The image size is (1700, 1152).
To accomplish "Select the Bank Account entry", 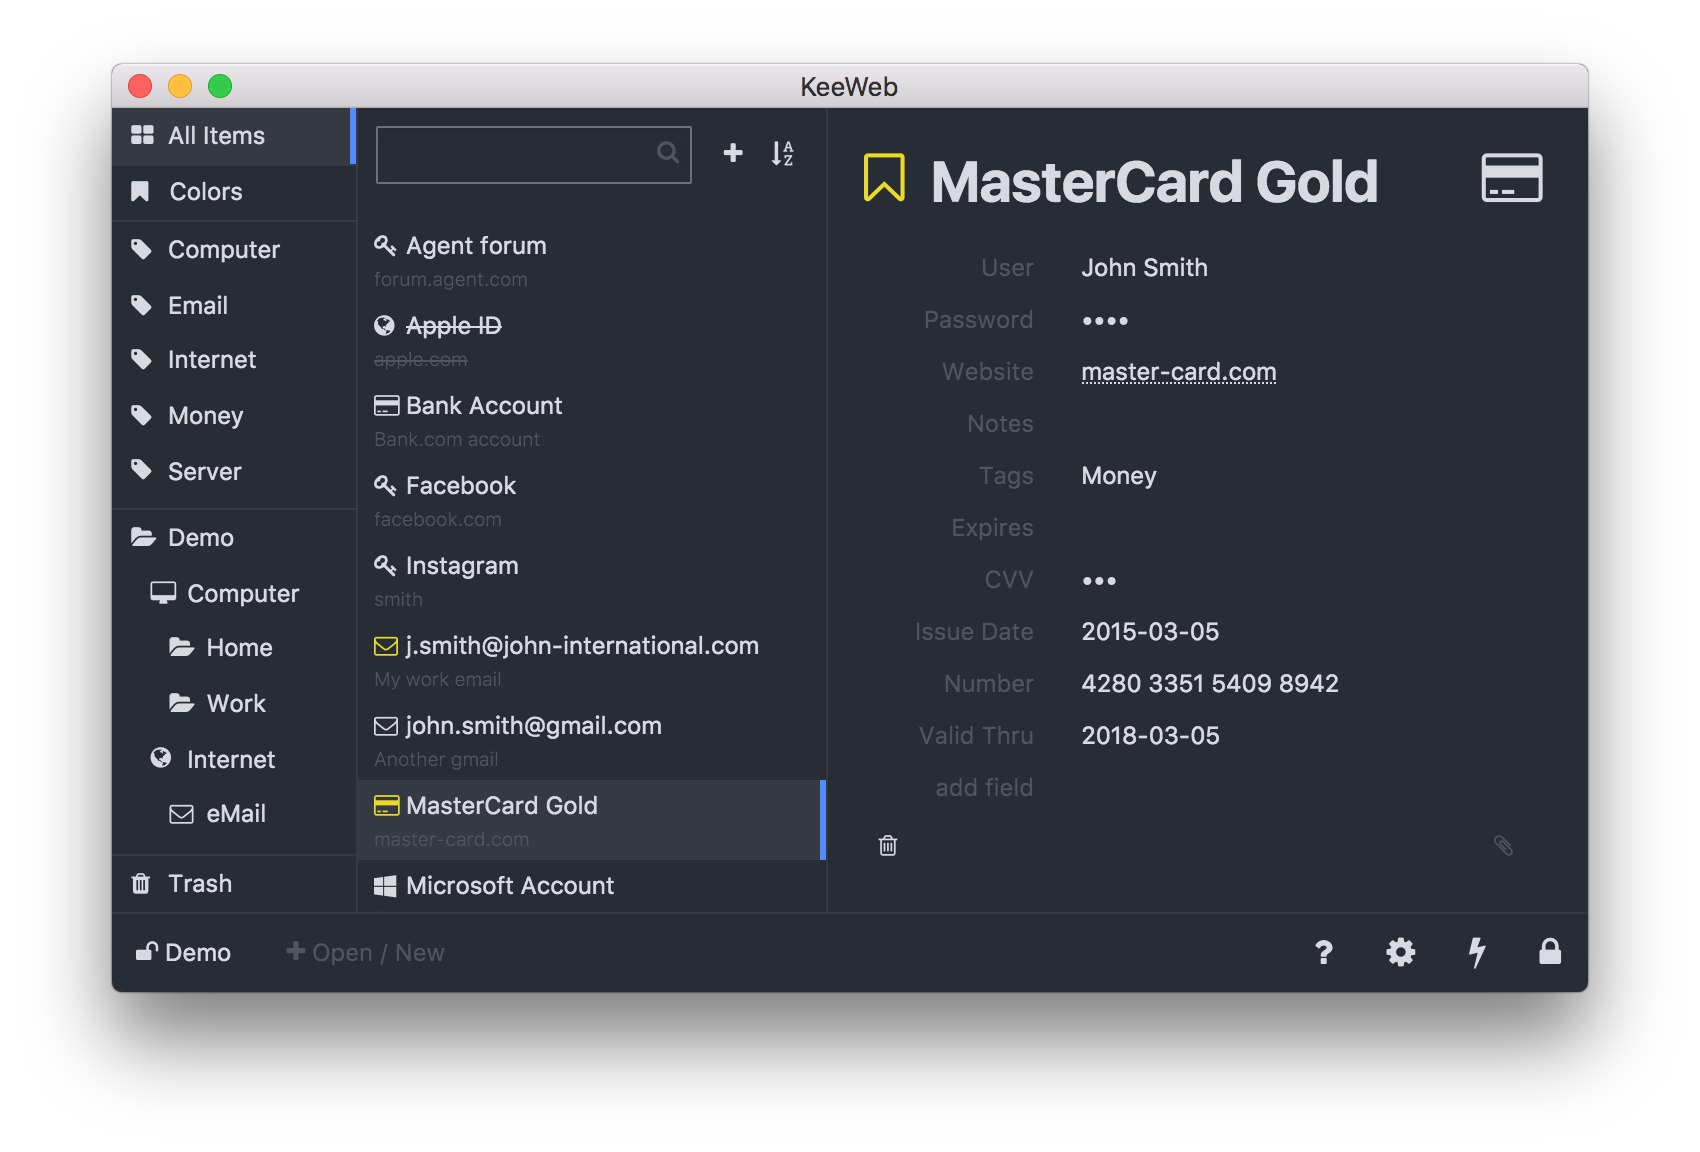I will pos(591,420).
